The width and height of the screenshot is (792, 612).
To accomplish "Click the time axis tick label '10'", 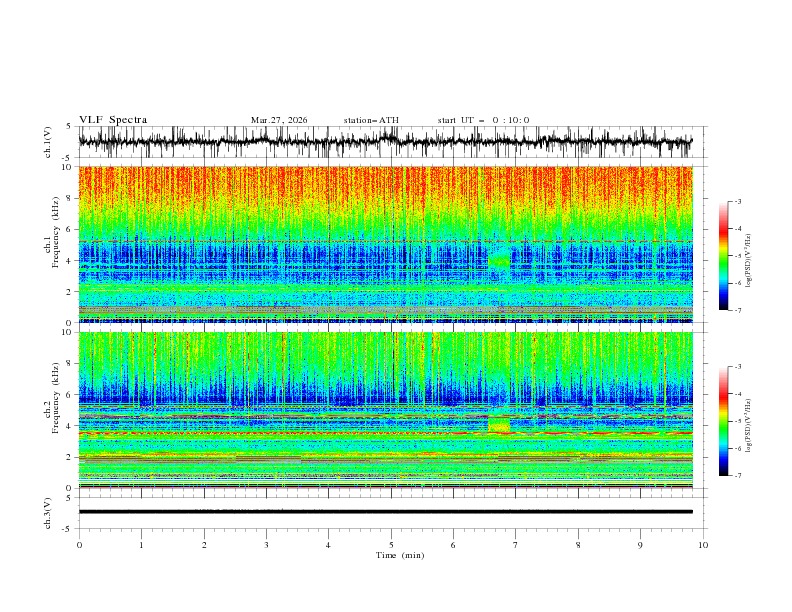I will [703, 545].
